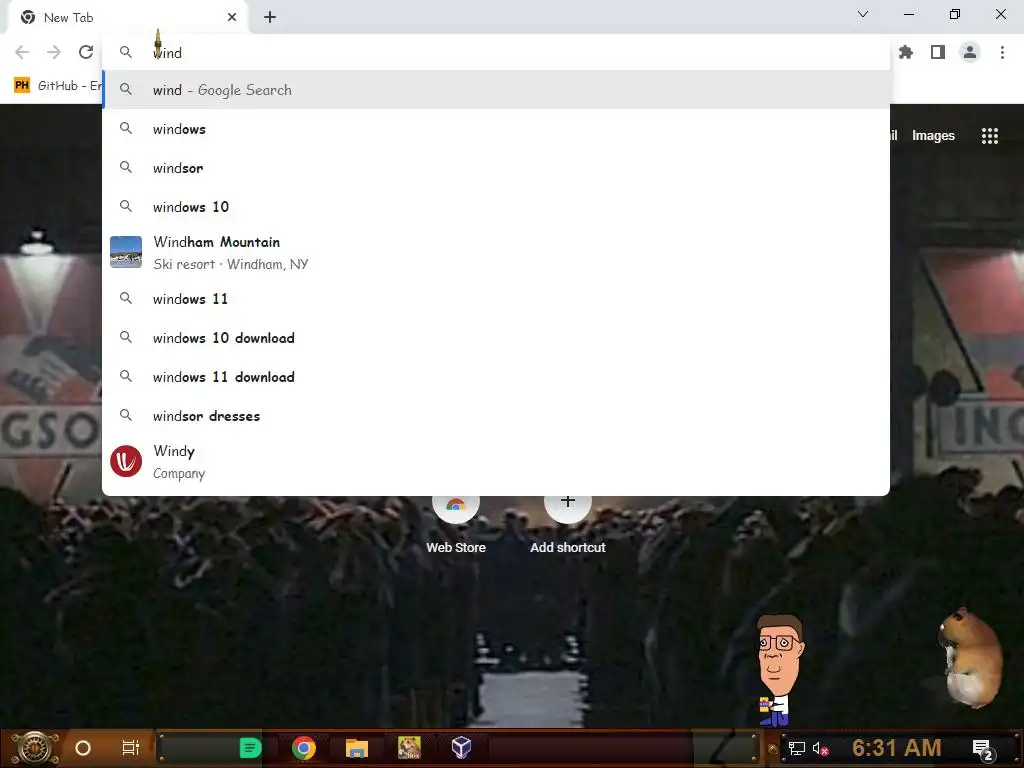
Task: Click the Hank Hill desktop character
Action: click(778, 671)
